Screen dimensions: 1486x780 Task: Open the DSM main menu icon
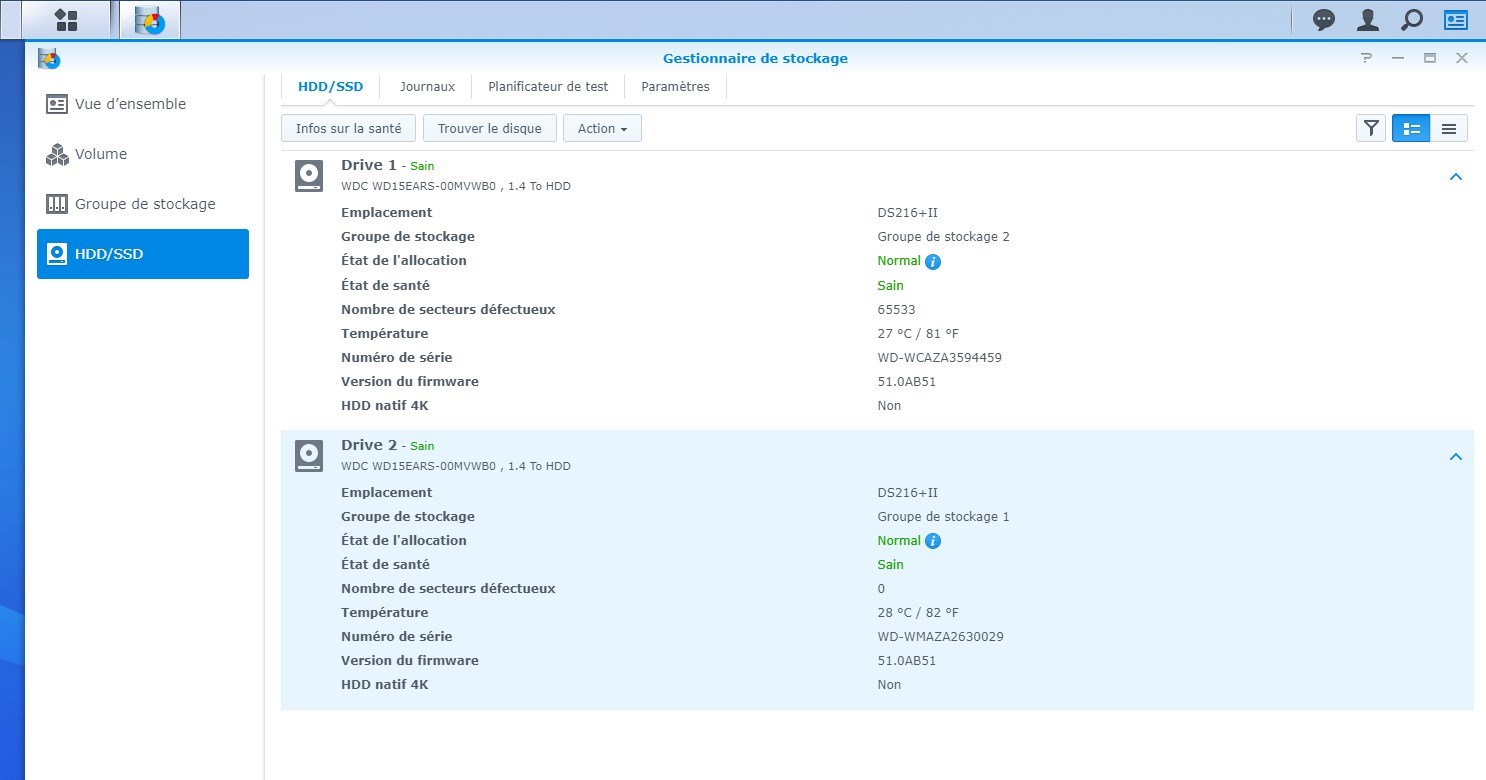point(66,20)
